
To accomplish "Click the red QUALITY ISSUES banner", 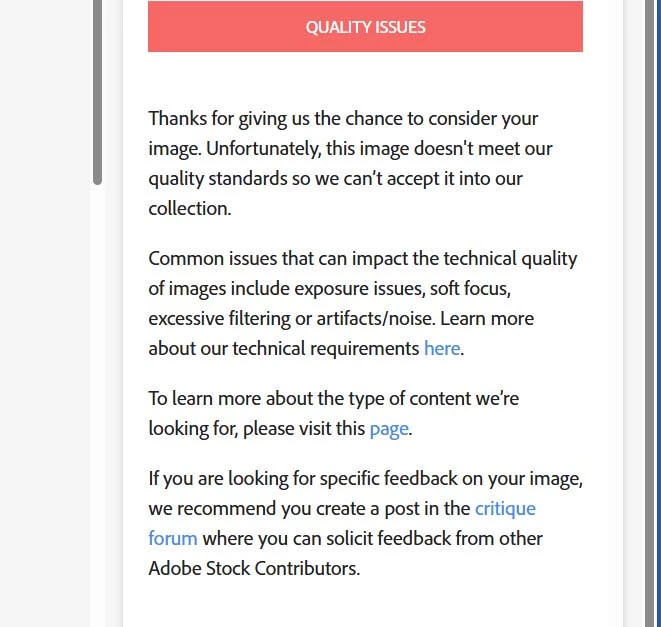I will pos(365,27).
